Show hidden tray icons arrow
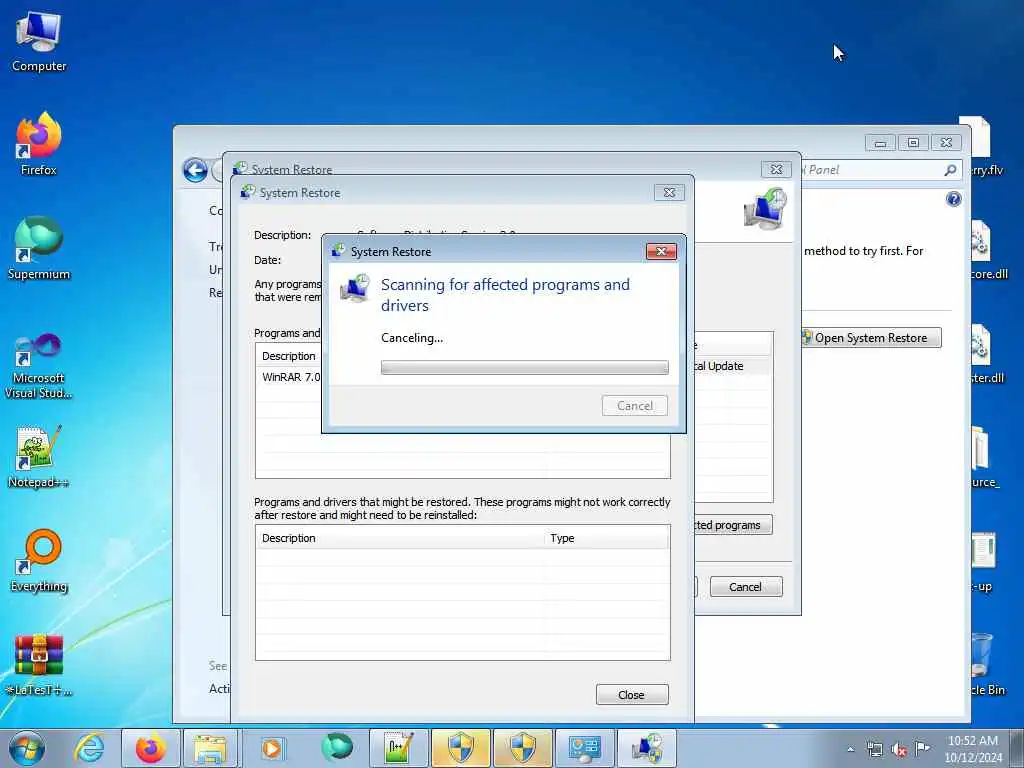This screenshot has width=1024, height=768. click(x=850, y=749)
